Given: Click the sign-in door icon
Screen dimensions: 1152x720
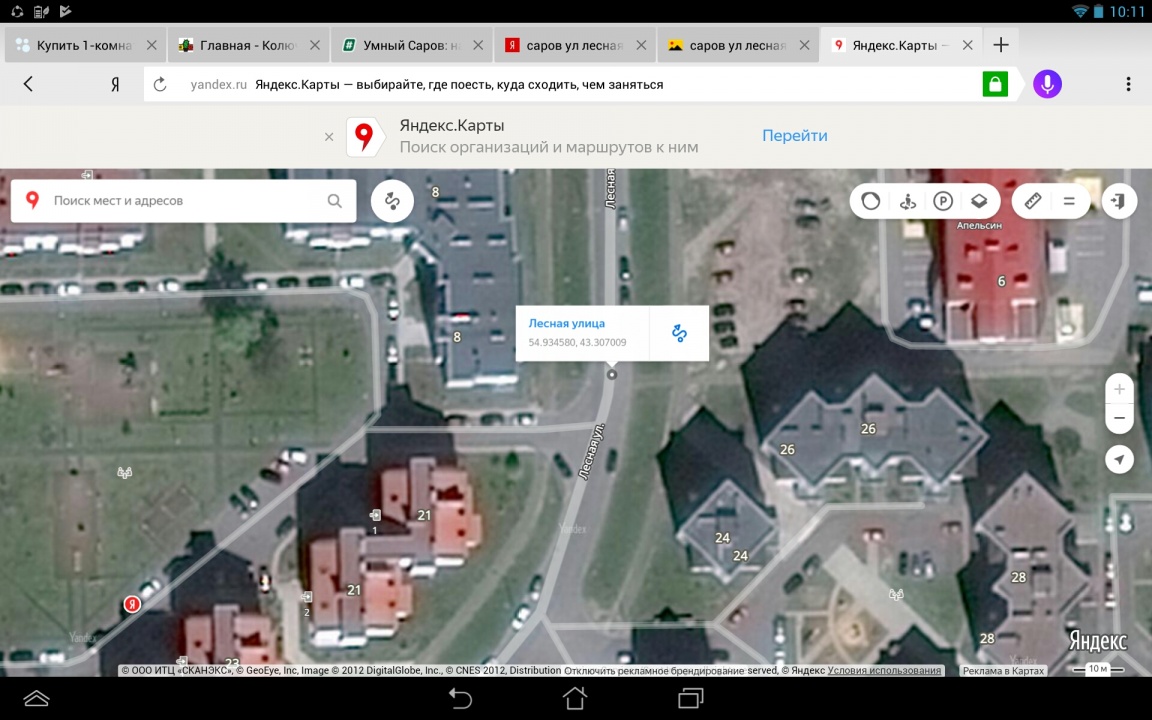Looking at the screenshot, I should pos(1119,201).
